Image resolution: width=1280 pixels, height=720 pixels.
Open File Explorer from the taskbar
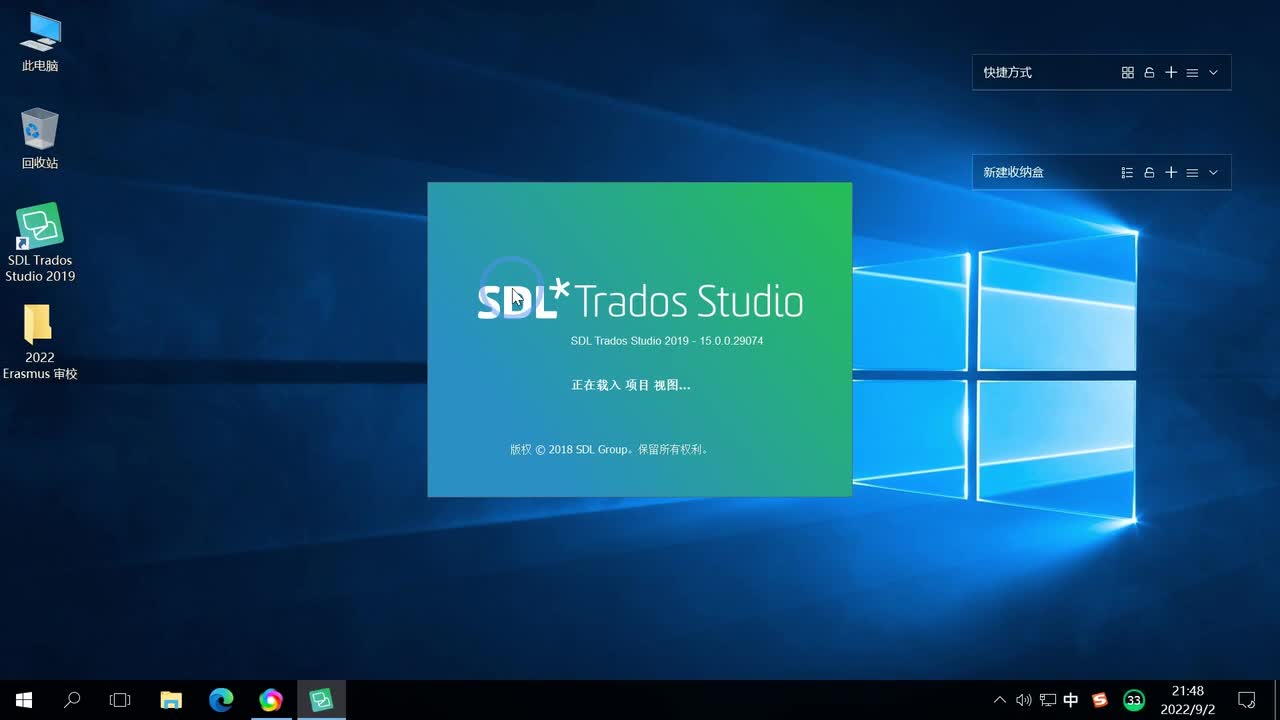click(x=172, y=700)
